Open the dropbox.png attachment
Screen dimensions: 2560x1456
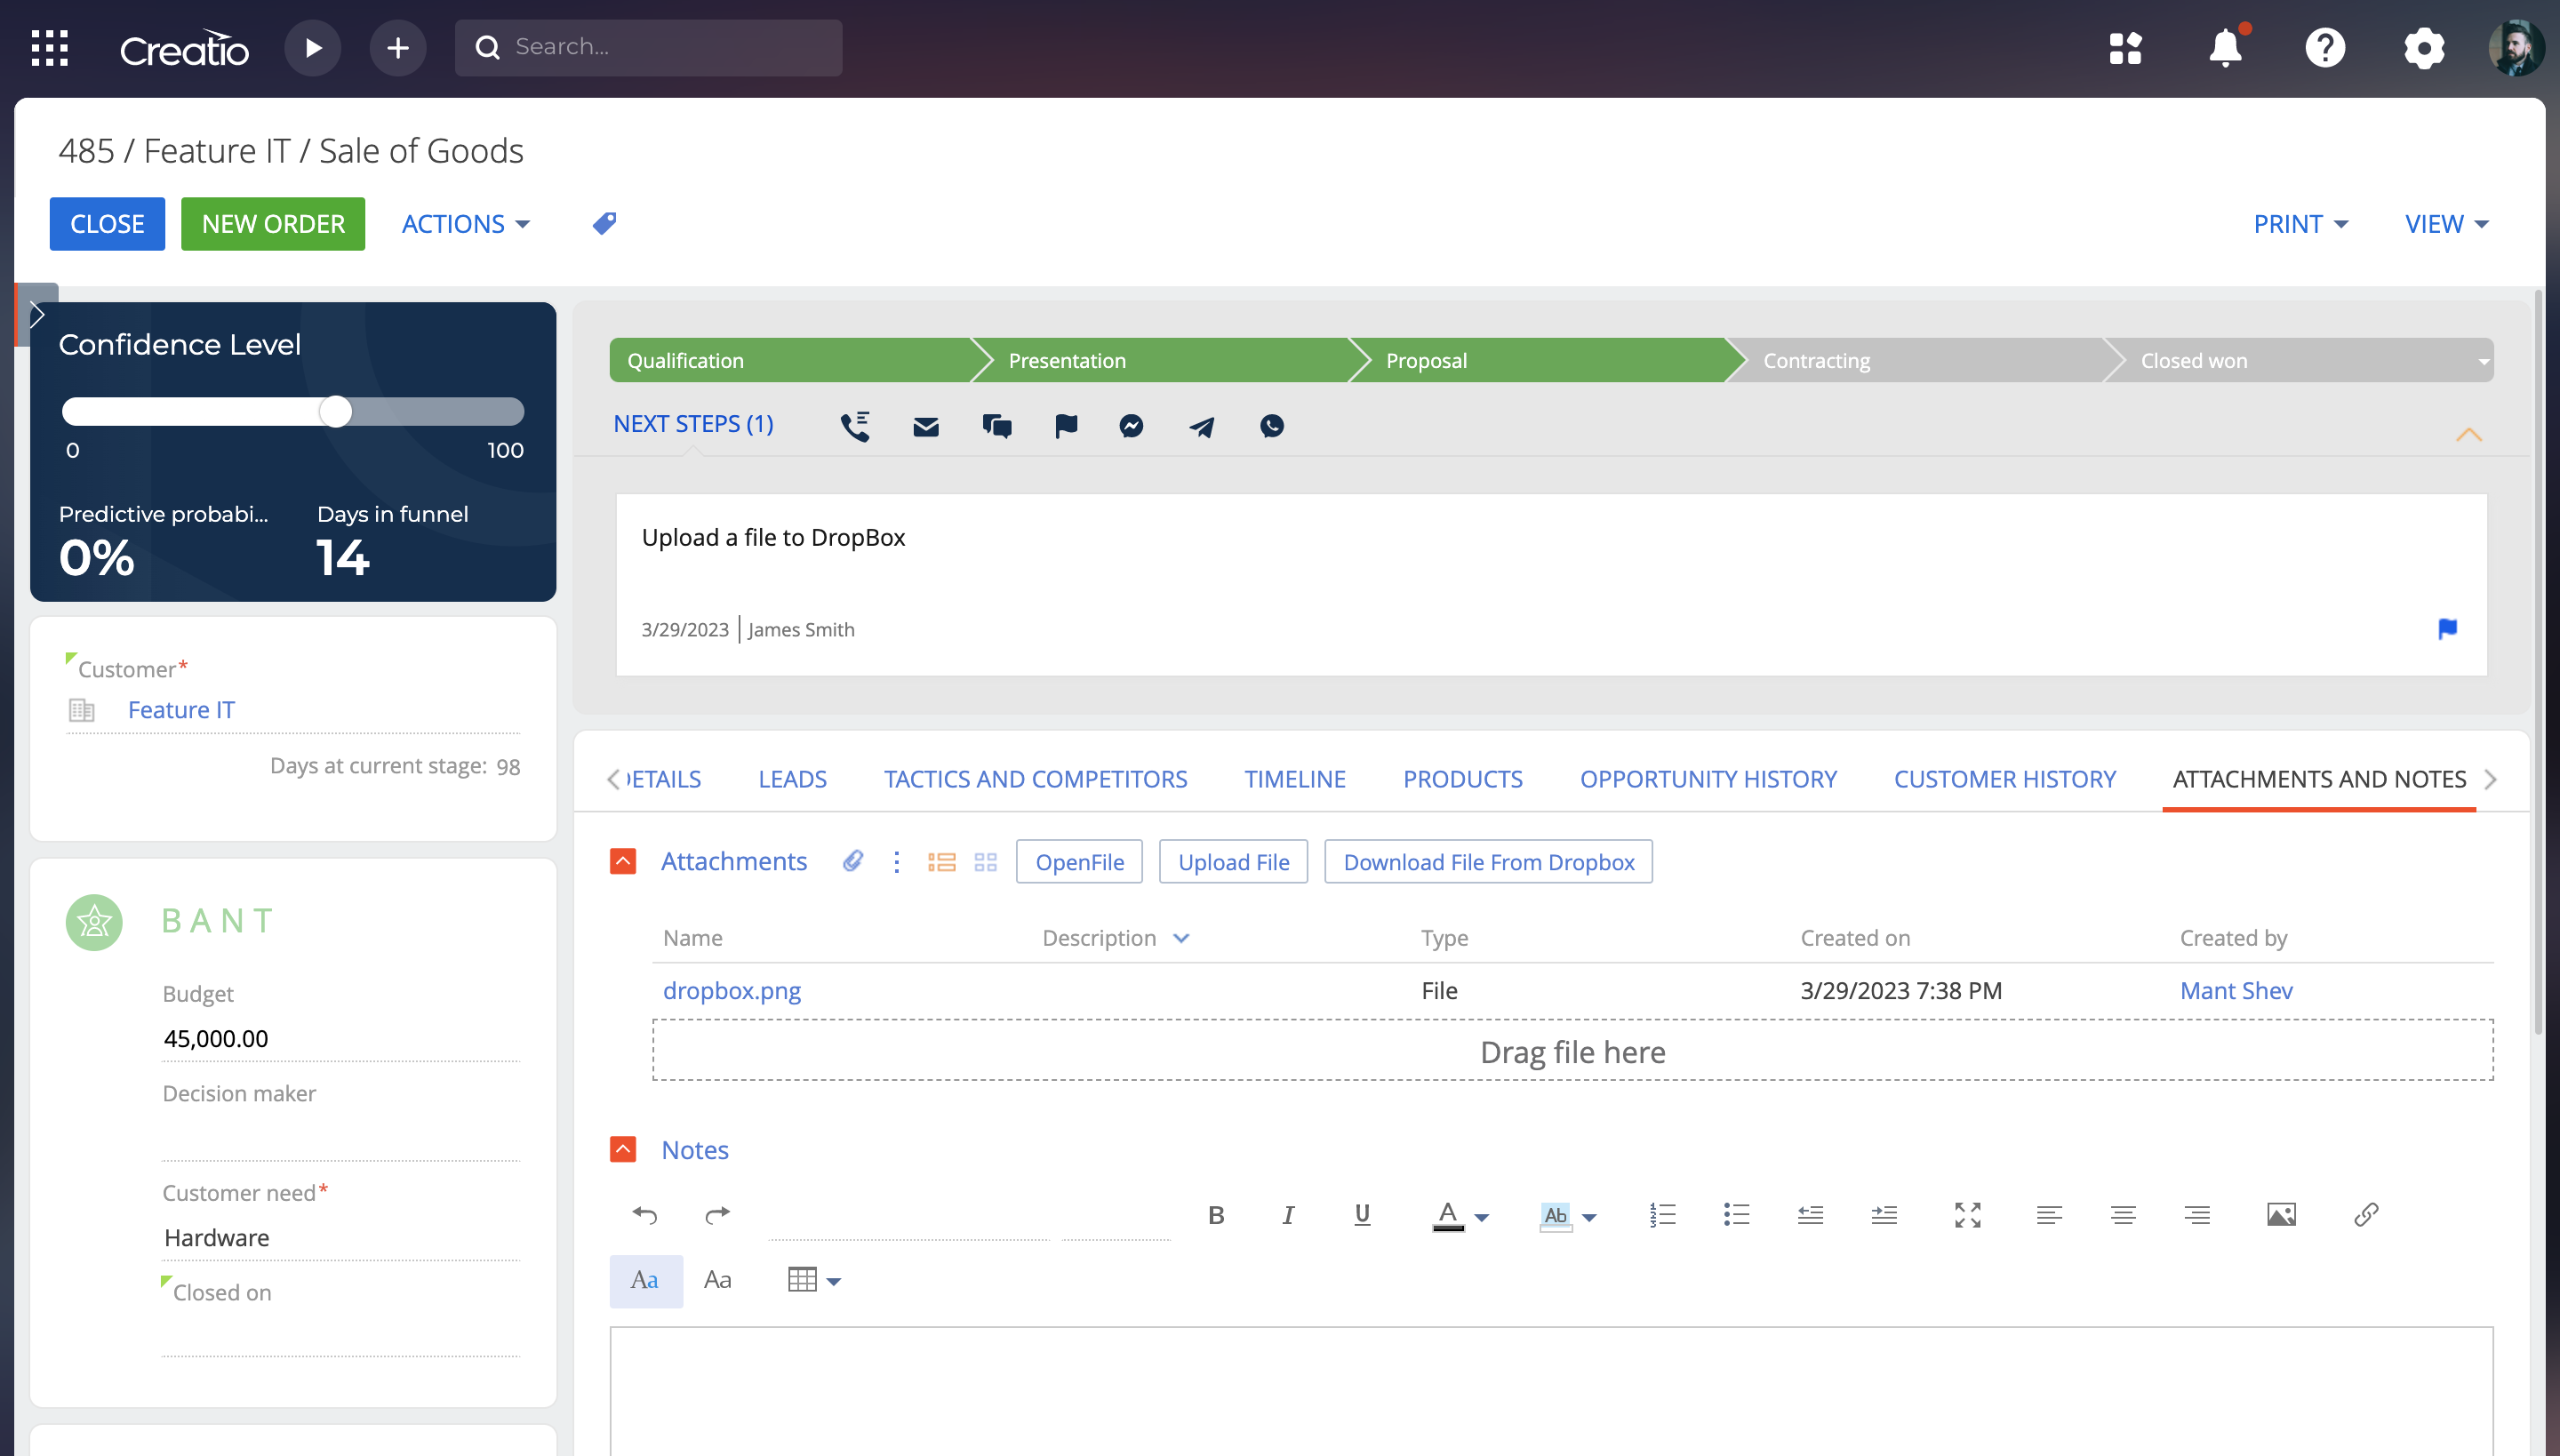click(x=731, y=990)
